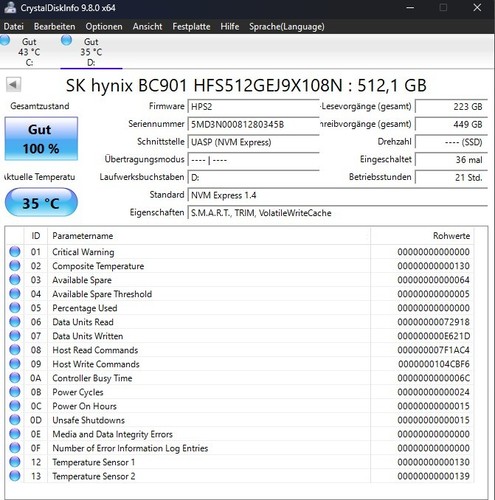Click the status orb for Controller Busy Time
Image resolution: width=495 pixels, height=500 pixels.
coord(15,378)
